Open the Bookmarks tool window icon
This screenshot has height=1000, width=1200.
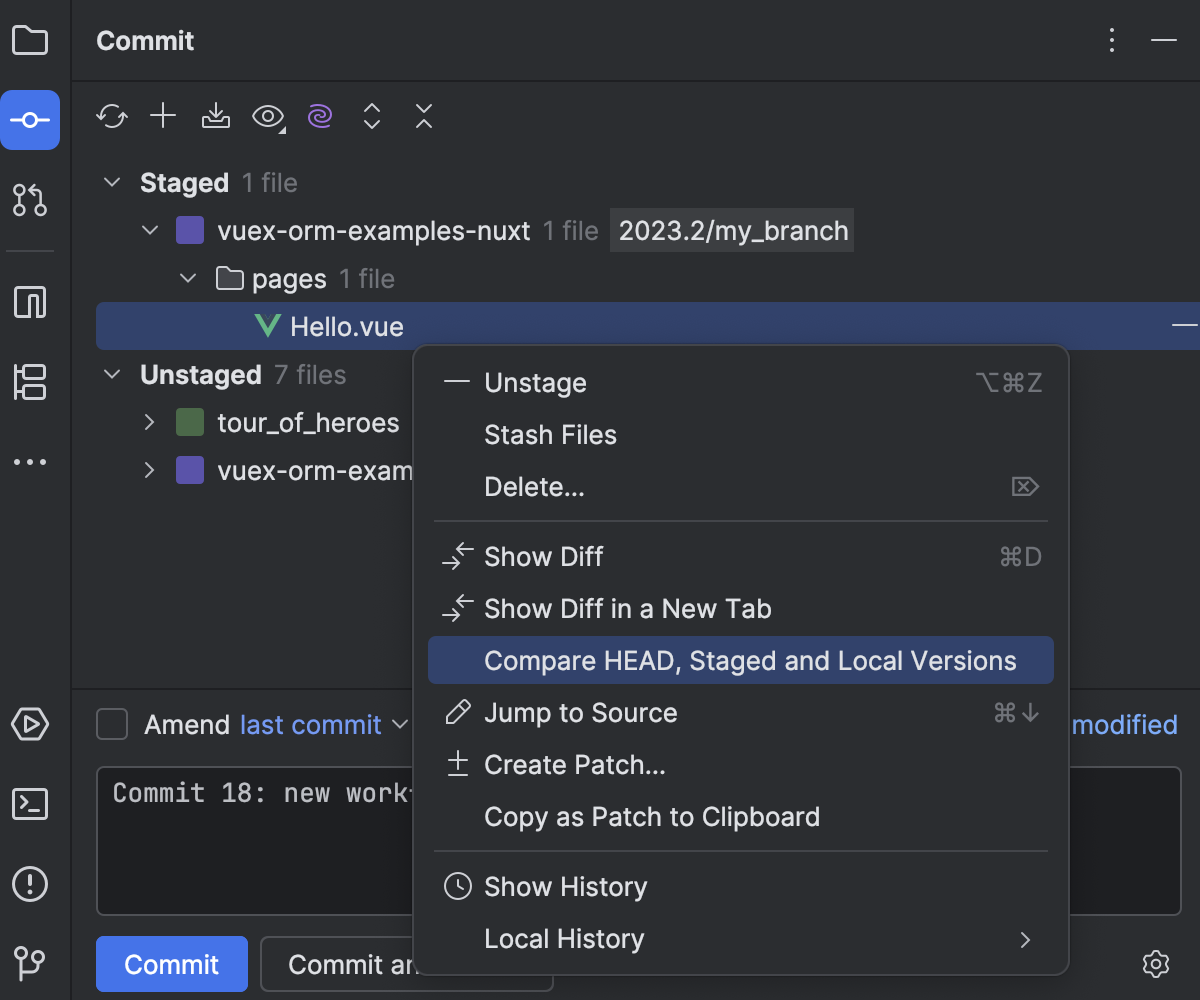(30, 301)
